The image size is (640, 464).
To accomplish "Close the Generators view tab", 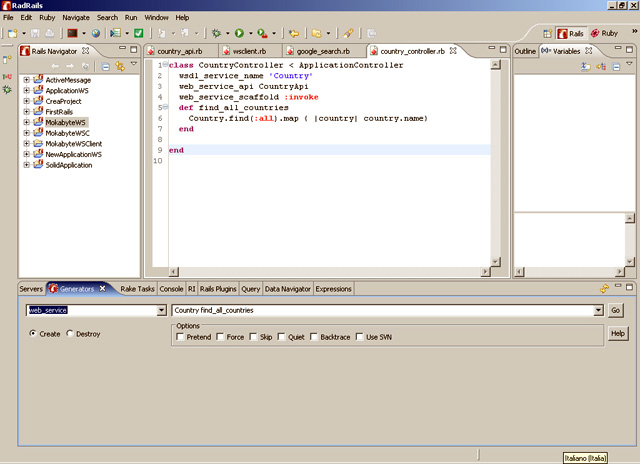I will tap(102, 288).
